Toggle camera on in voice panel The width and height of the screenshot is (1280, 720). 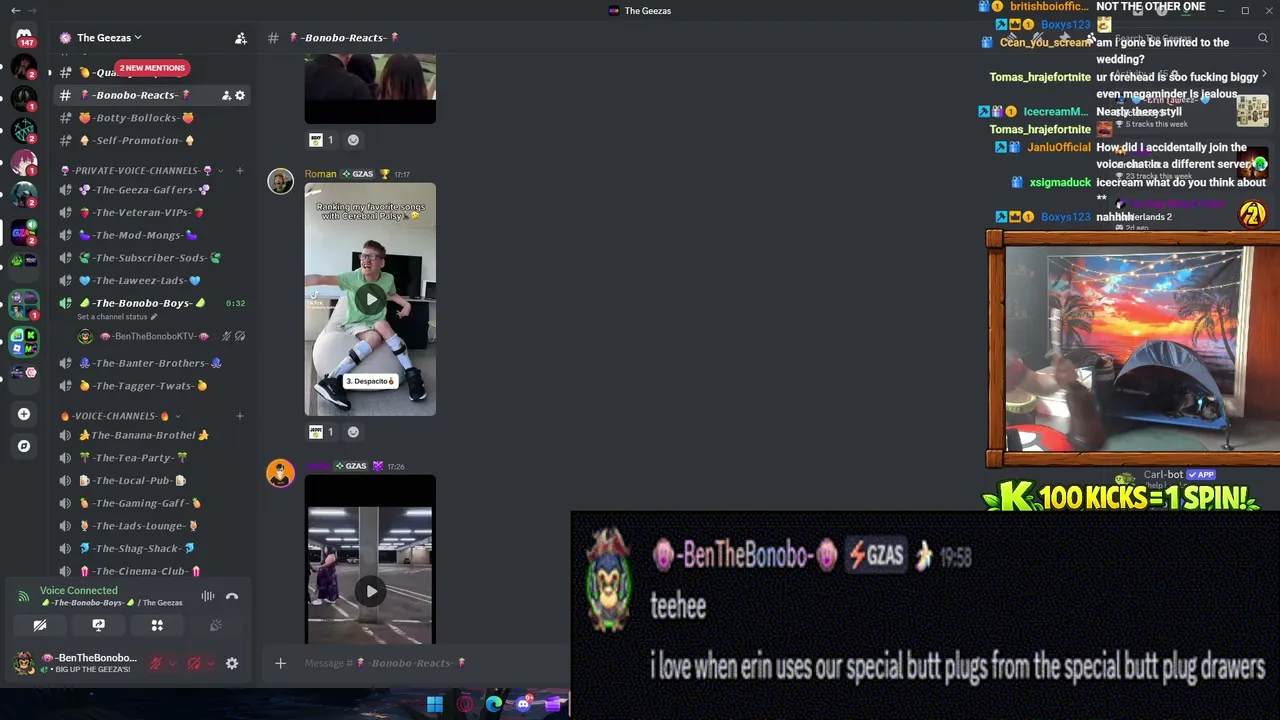point(40,625)
